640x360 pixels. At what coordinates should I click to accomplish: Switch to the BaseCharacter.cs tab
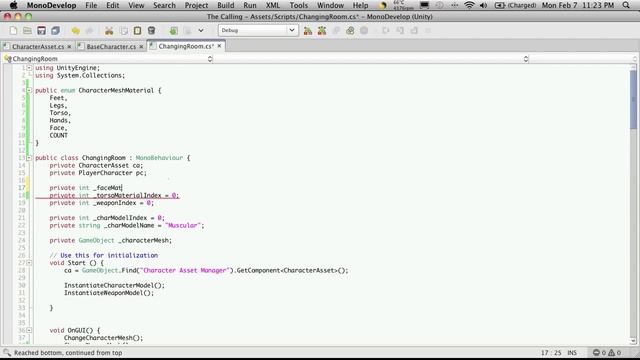(111, 47)
